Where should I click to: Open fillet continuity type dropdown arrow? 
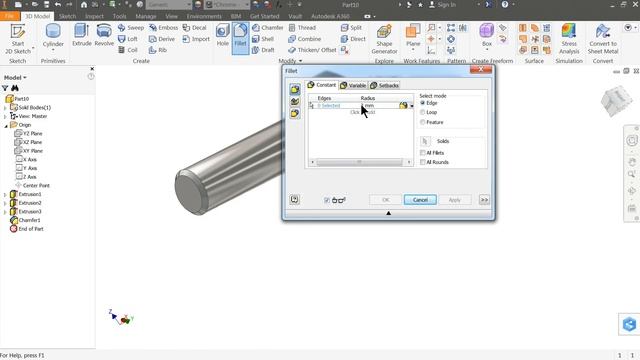coord(411,106)
